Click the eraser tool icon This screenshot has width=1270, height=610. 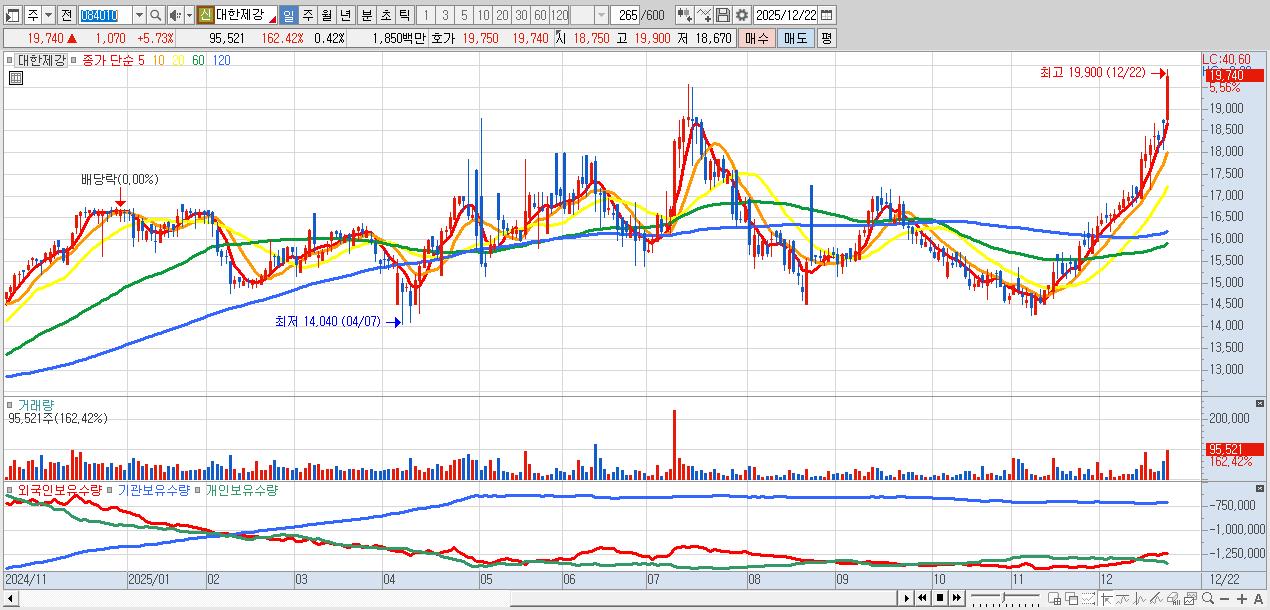1173,598
